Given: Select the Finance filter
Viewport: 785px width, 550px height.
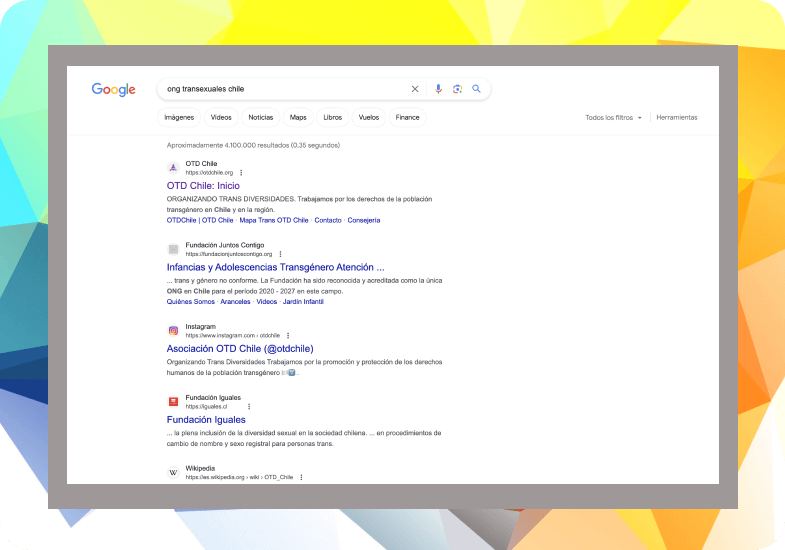Looking at the screenshot, I should click(x=408, y=118).
